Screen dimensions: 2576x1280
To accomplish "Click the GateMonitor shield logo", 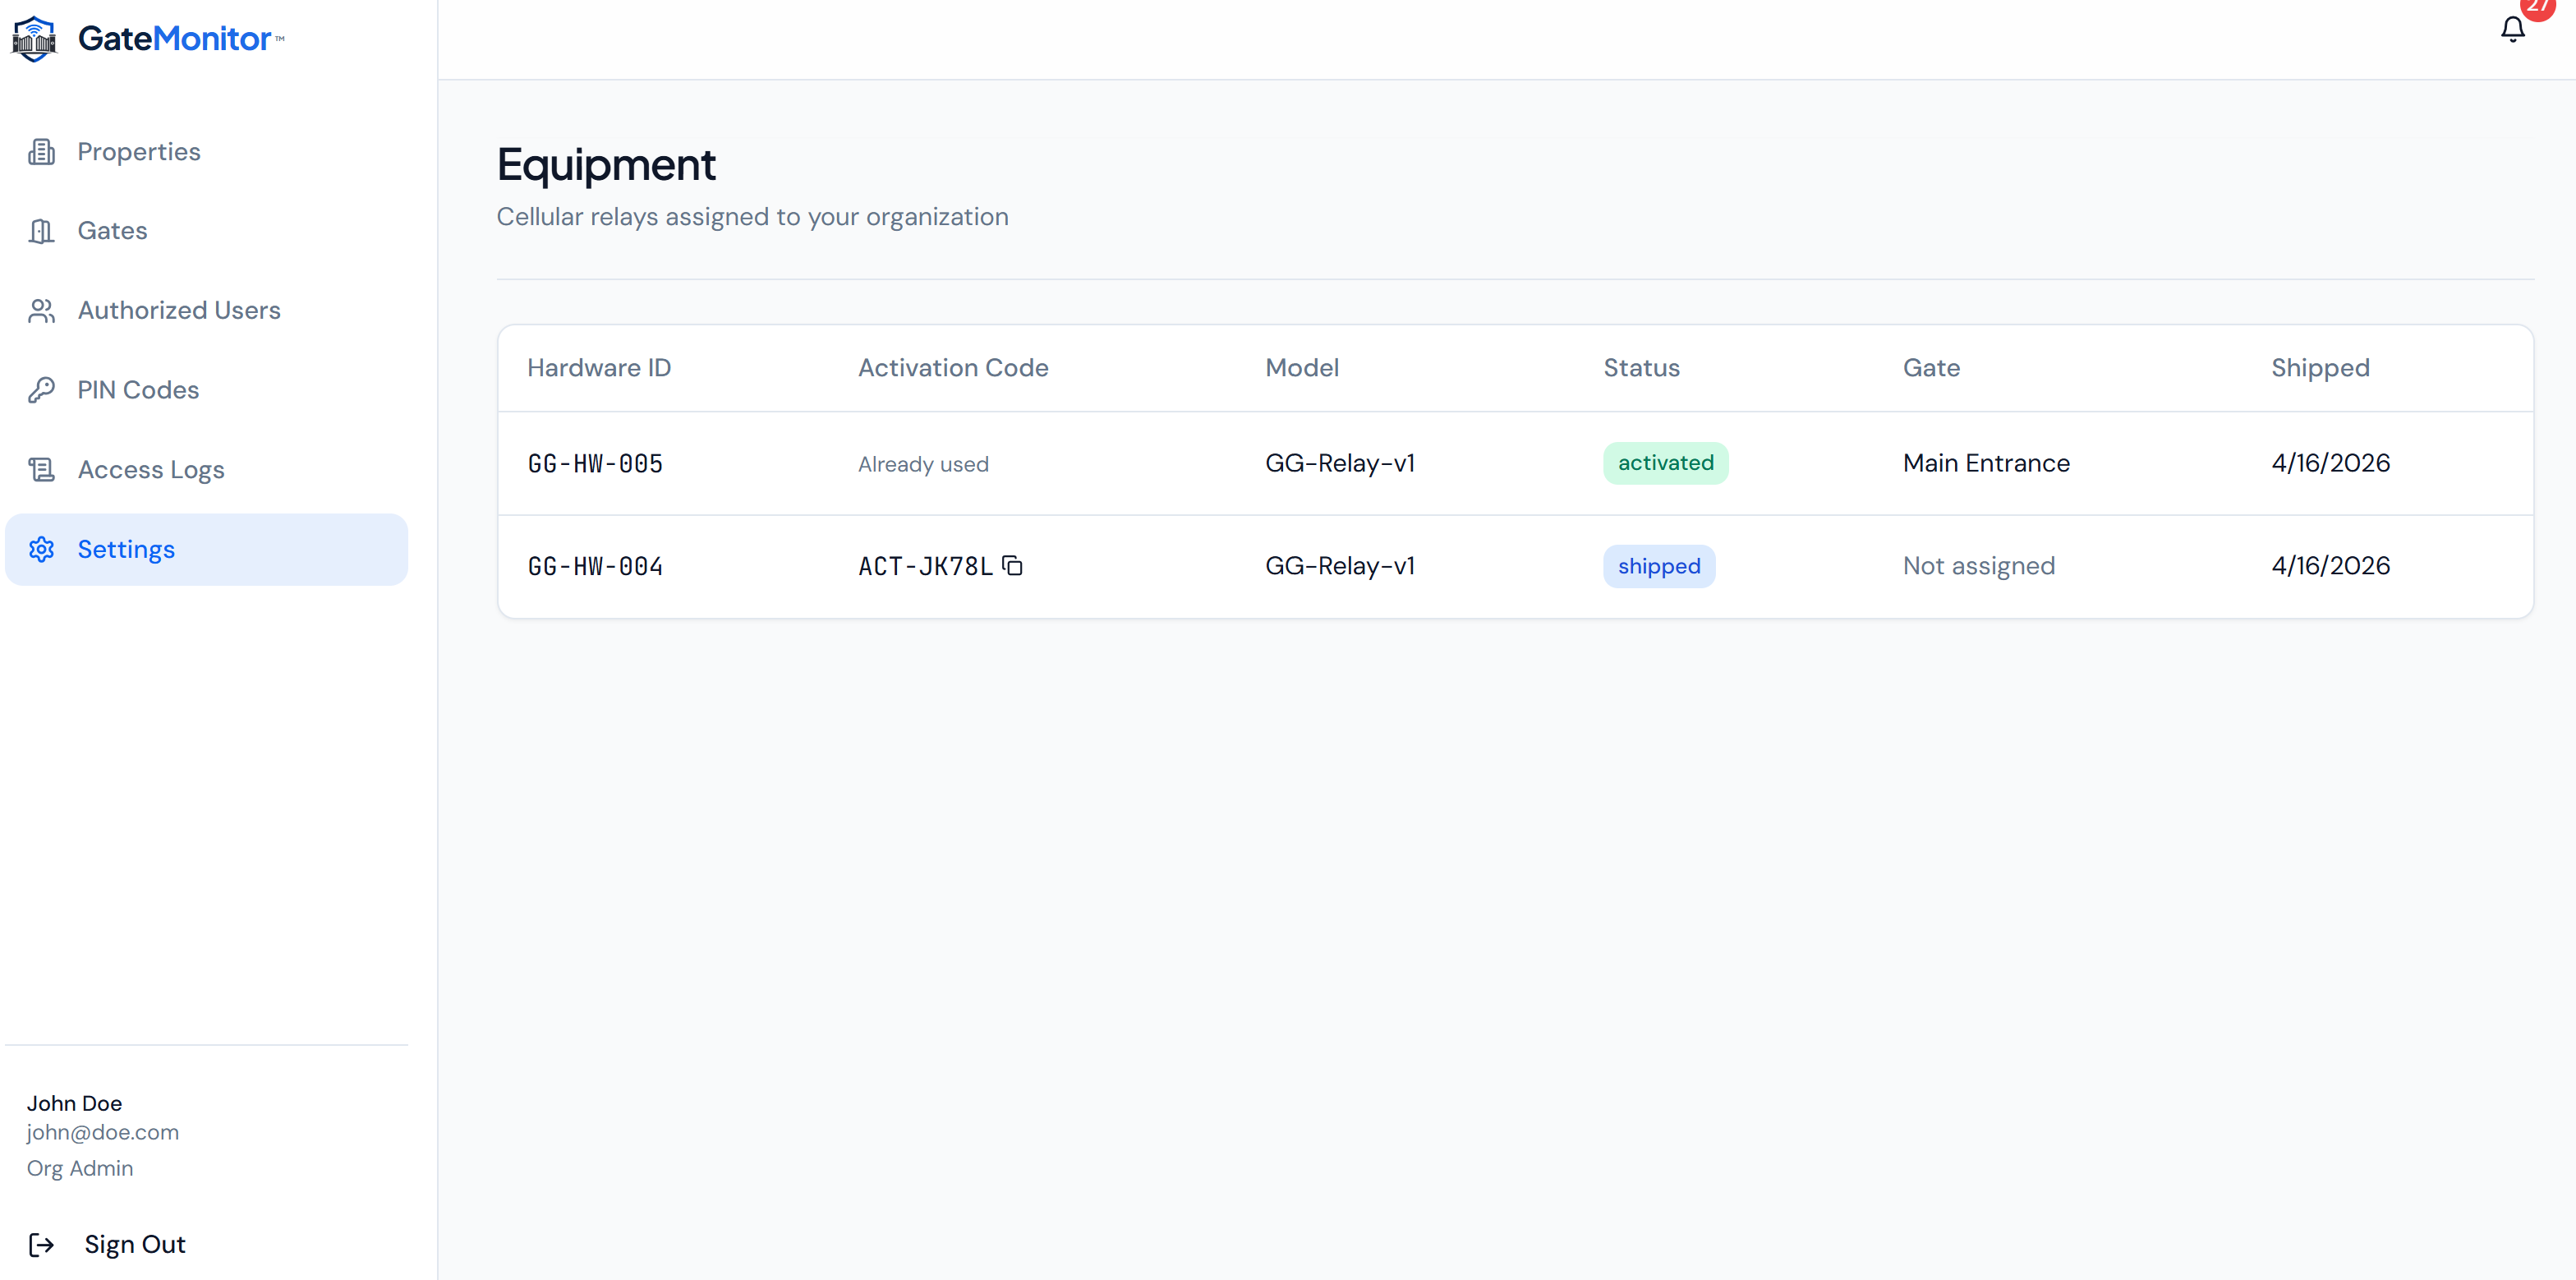I will (x=35, y=39).
